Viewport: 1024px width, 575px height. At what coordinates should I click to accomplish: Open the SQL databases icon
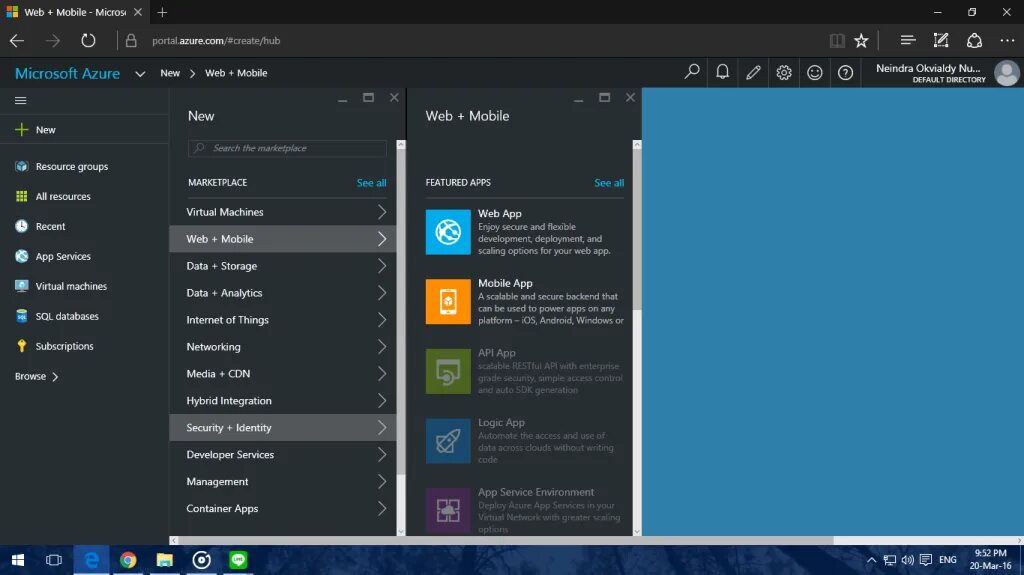click(22, 316)
